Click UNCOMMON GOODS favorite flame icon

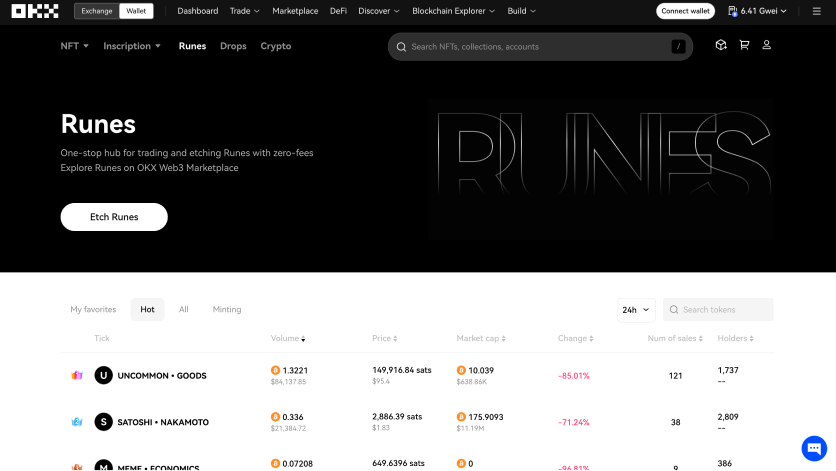coord(77,376)
